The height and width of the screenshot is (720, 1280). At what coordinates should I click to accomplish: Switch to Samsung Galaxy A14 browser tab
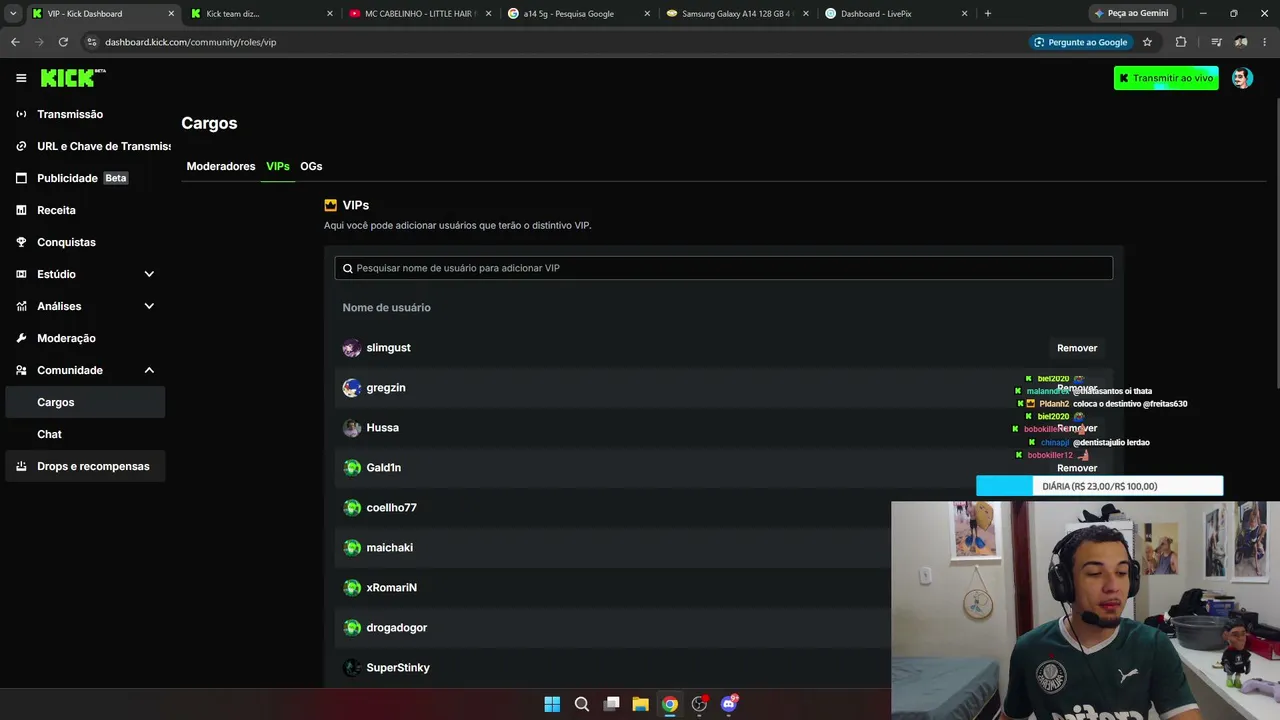737,13
